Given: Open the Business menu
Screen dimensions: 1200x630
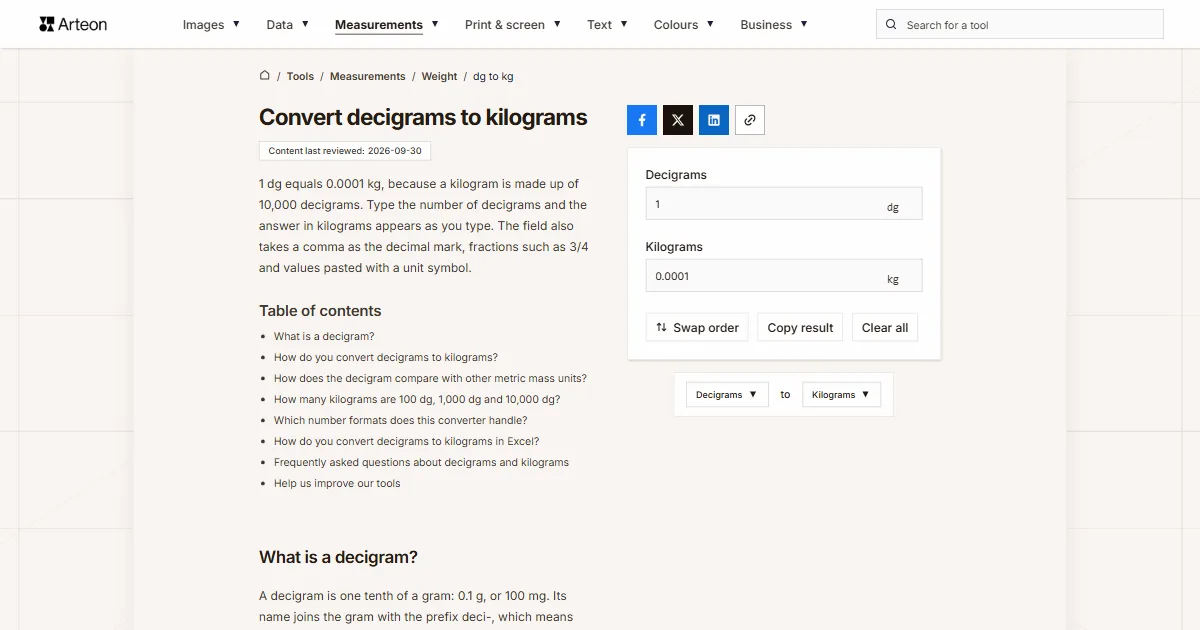Looking at the screenshot, I should pyautogui.click(x=774, y=24).
